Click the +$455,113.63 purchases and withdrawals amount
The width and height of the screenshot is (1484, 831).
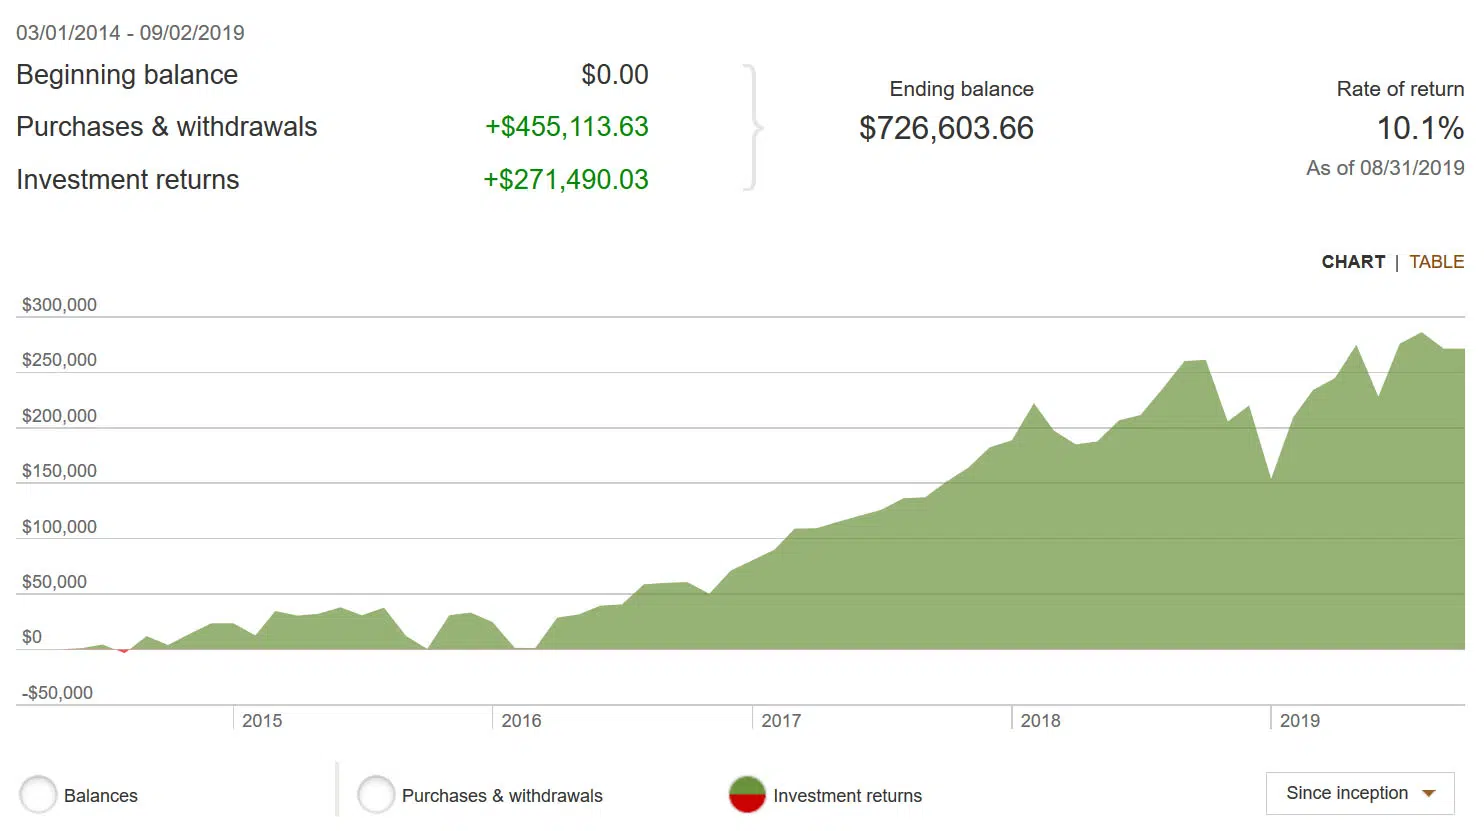[566, 127]
